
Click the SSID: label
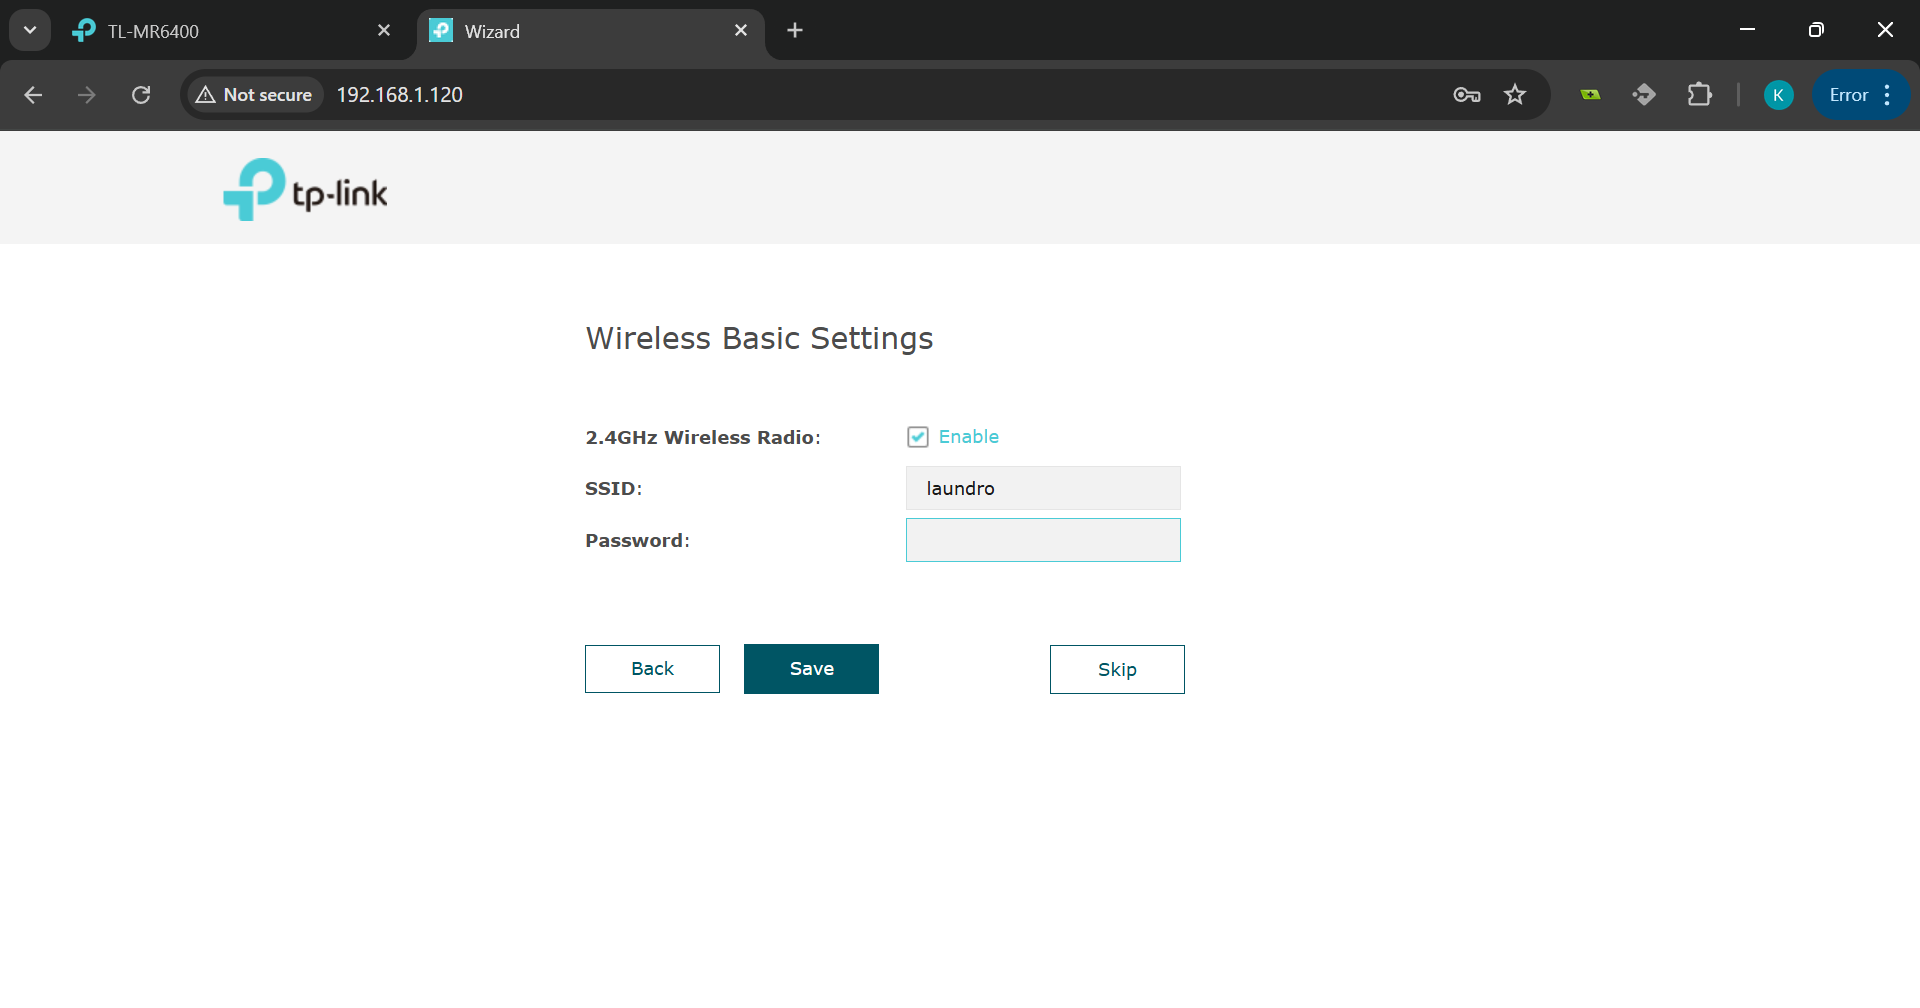pyautogui.click(x=613, y=489)
